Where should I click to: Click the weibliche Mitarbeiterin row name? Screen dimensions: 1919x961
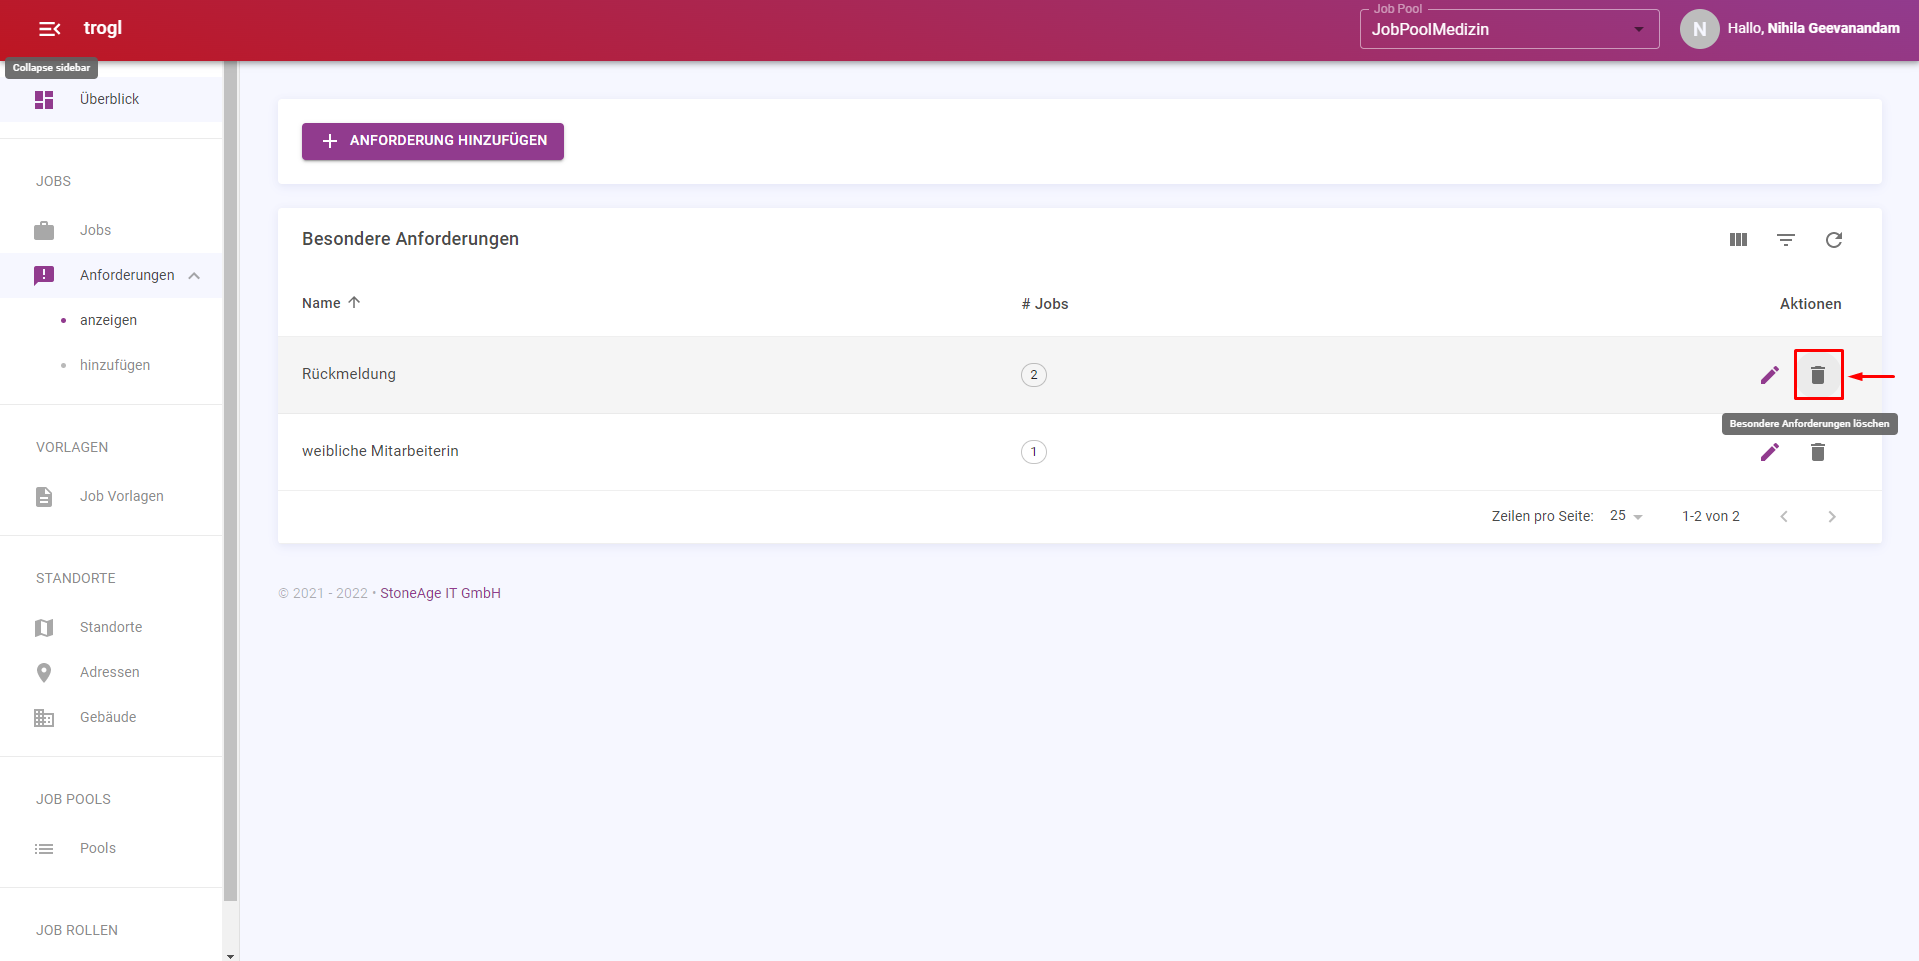click(380, 451)
